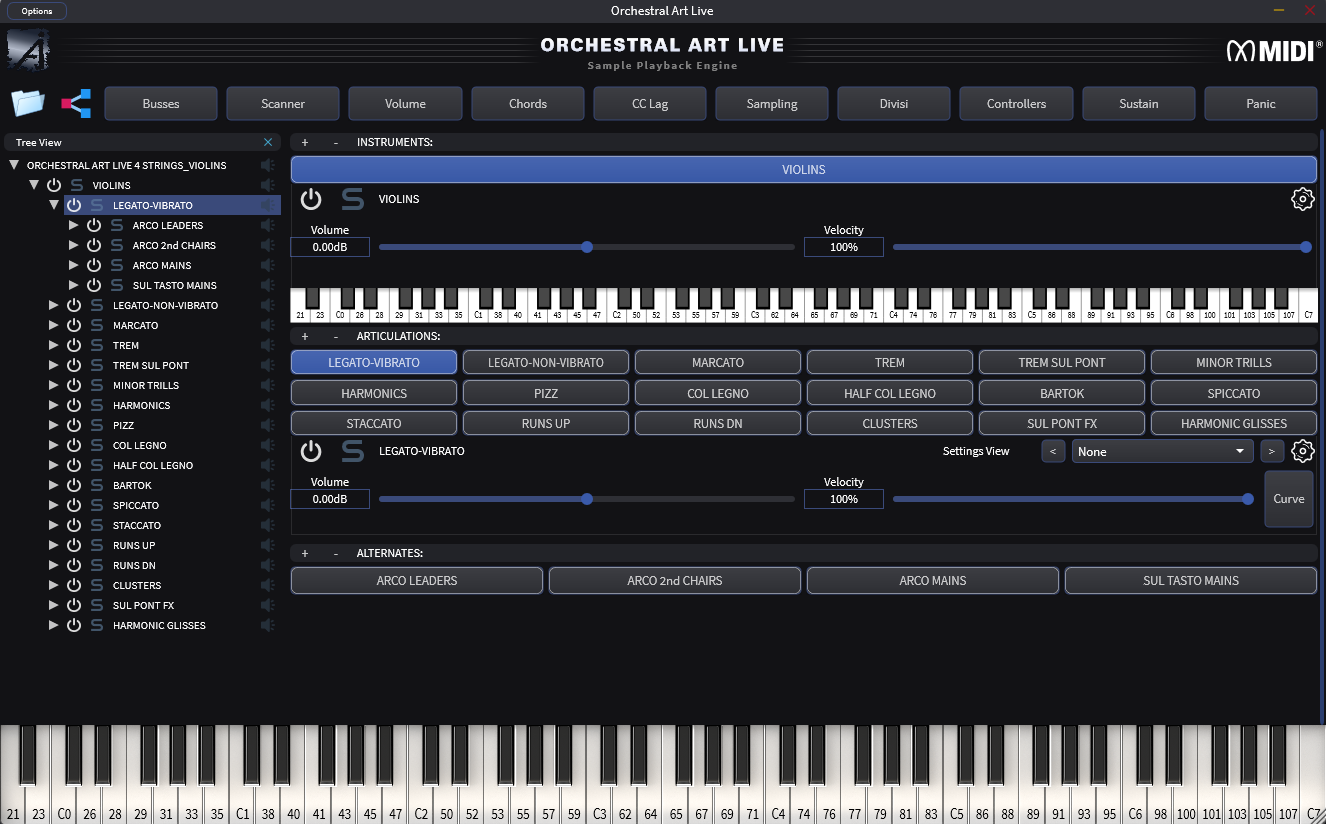This screenshot has height=824, width=1326.
Task: Solo VIOLINS in the tree view
Action: (77, 185)
